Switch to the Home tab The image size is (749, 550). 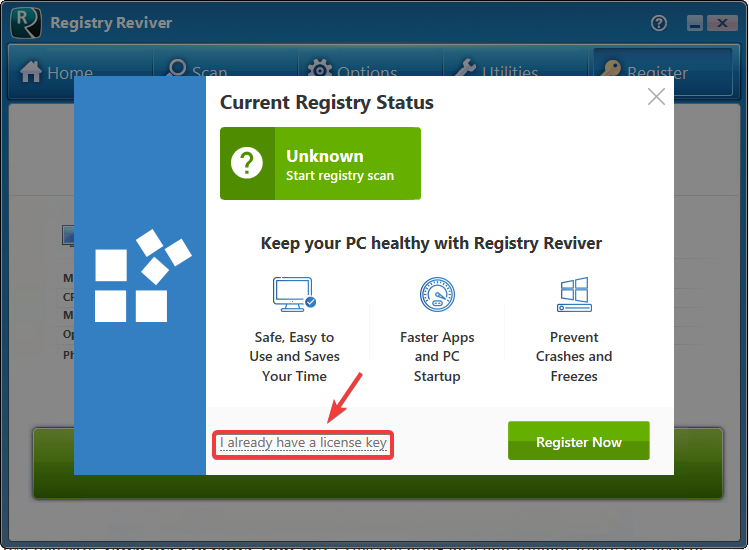(x=56, y=72)
